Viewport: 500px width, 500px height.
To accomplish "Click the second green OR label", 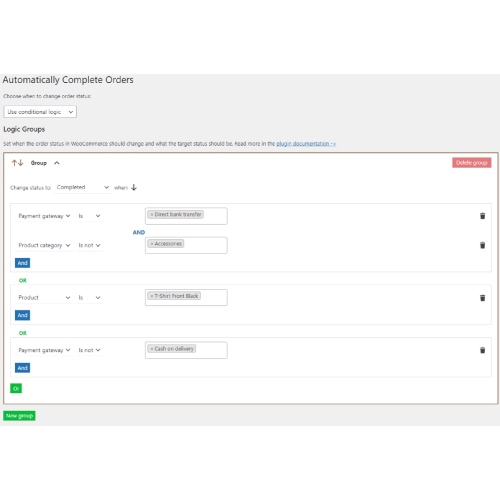I will click(x=23, y=333).
